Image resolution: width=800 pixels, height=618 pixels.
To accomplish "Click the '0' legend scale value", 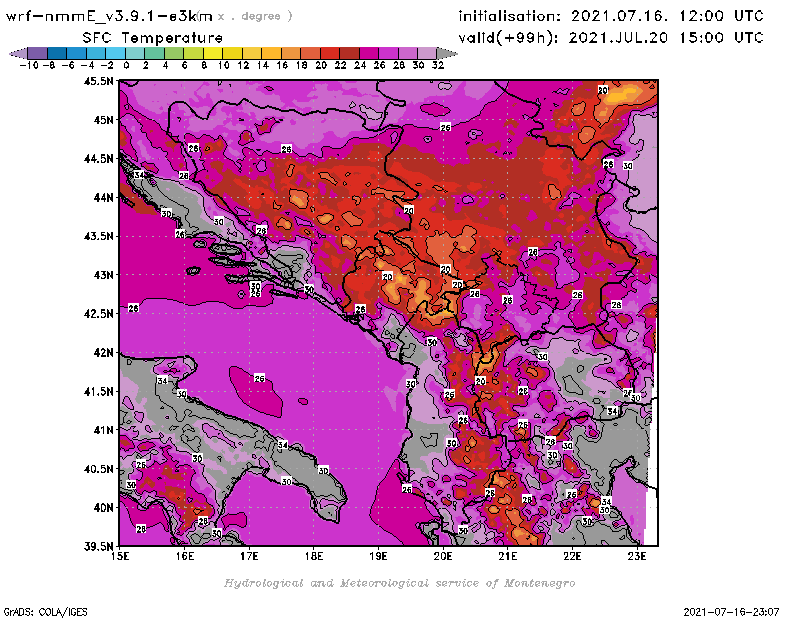I will click(127, 65).
